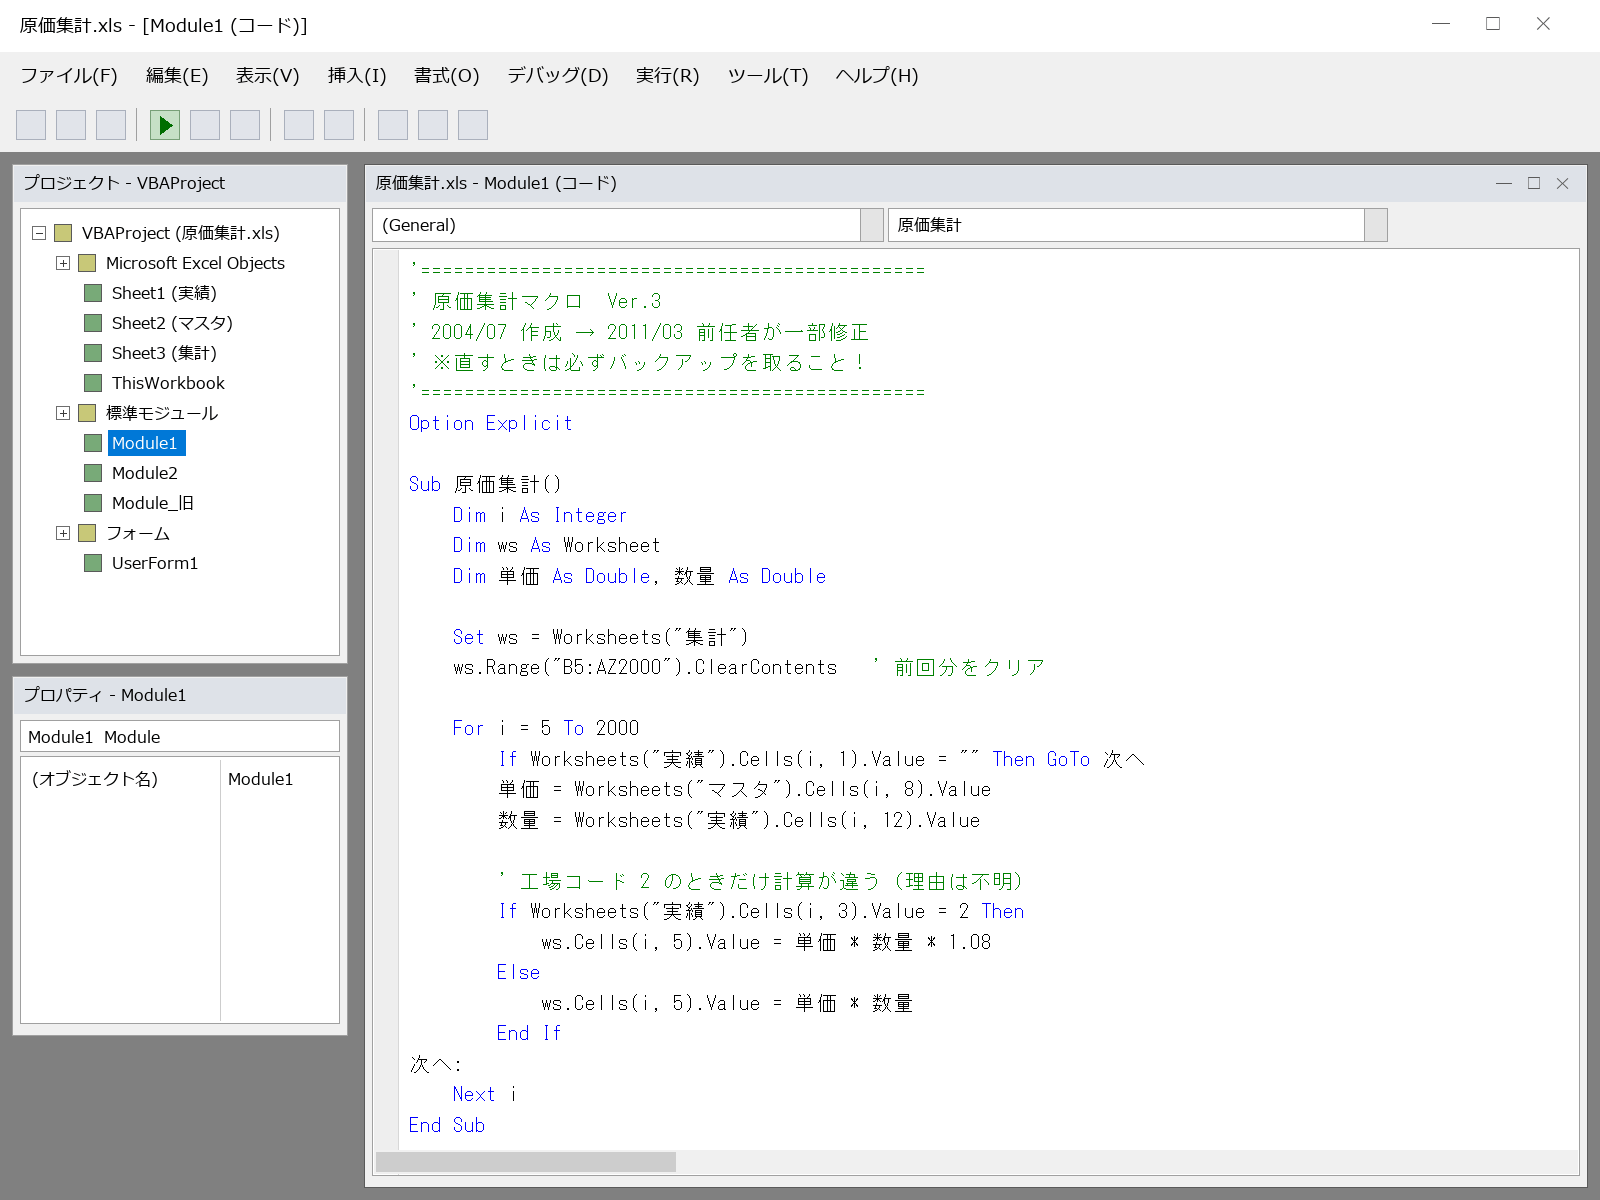The image size is (1600, 1200).
Task: Expand the フォーム node
Action: click(63, 533)
